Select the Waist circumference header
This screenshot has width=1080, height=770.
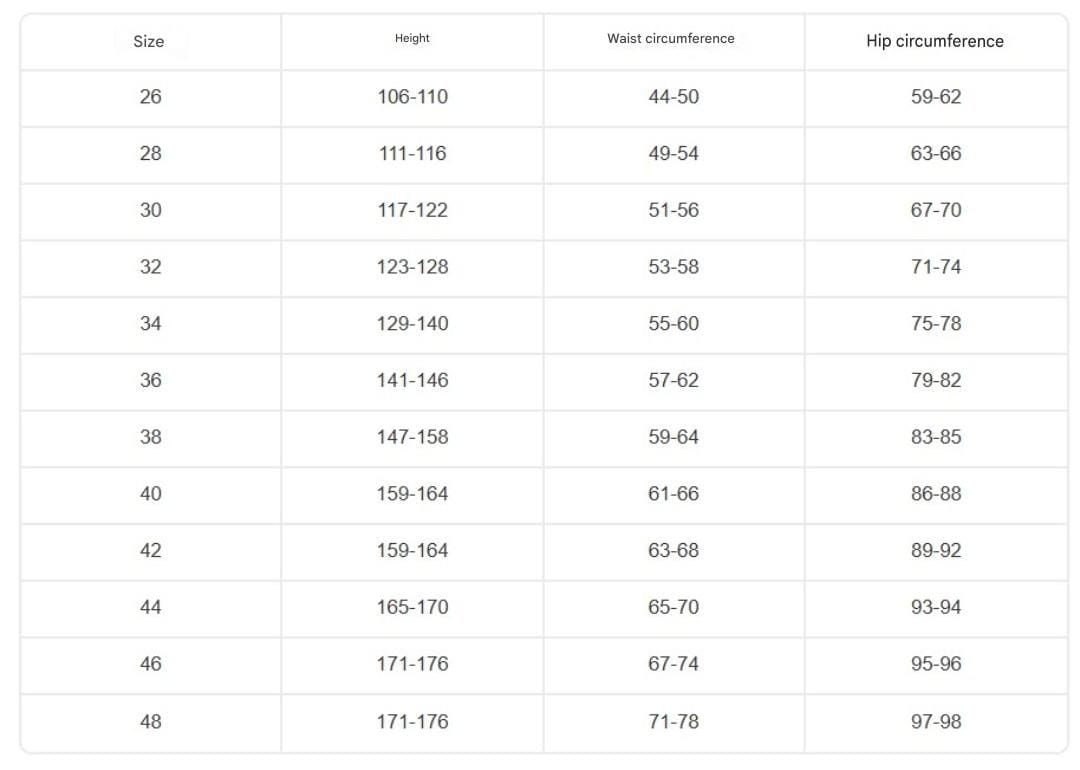click(x=671, y=39)
